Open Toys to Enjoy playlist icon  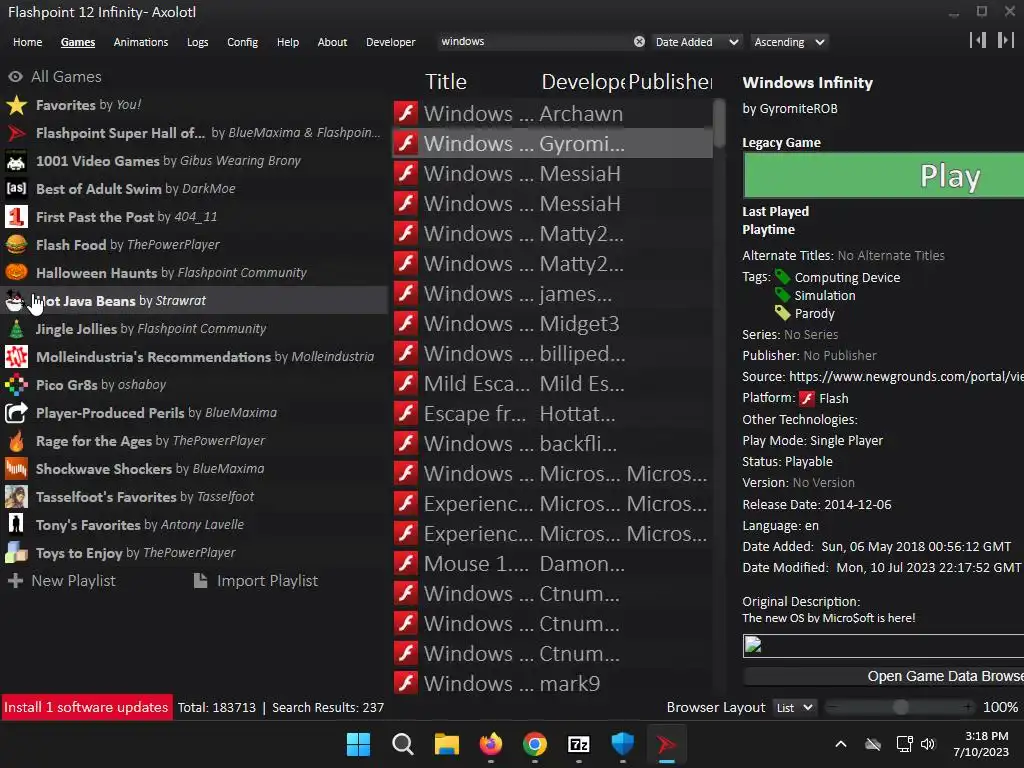(x=16, y=552)
